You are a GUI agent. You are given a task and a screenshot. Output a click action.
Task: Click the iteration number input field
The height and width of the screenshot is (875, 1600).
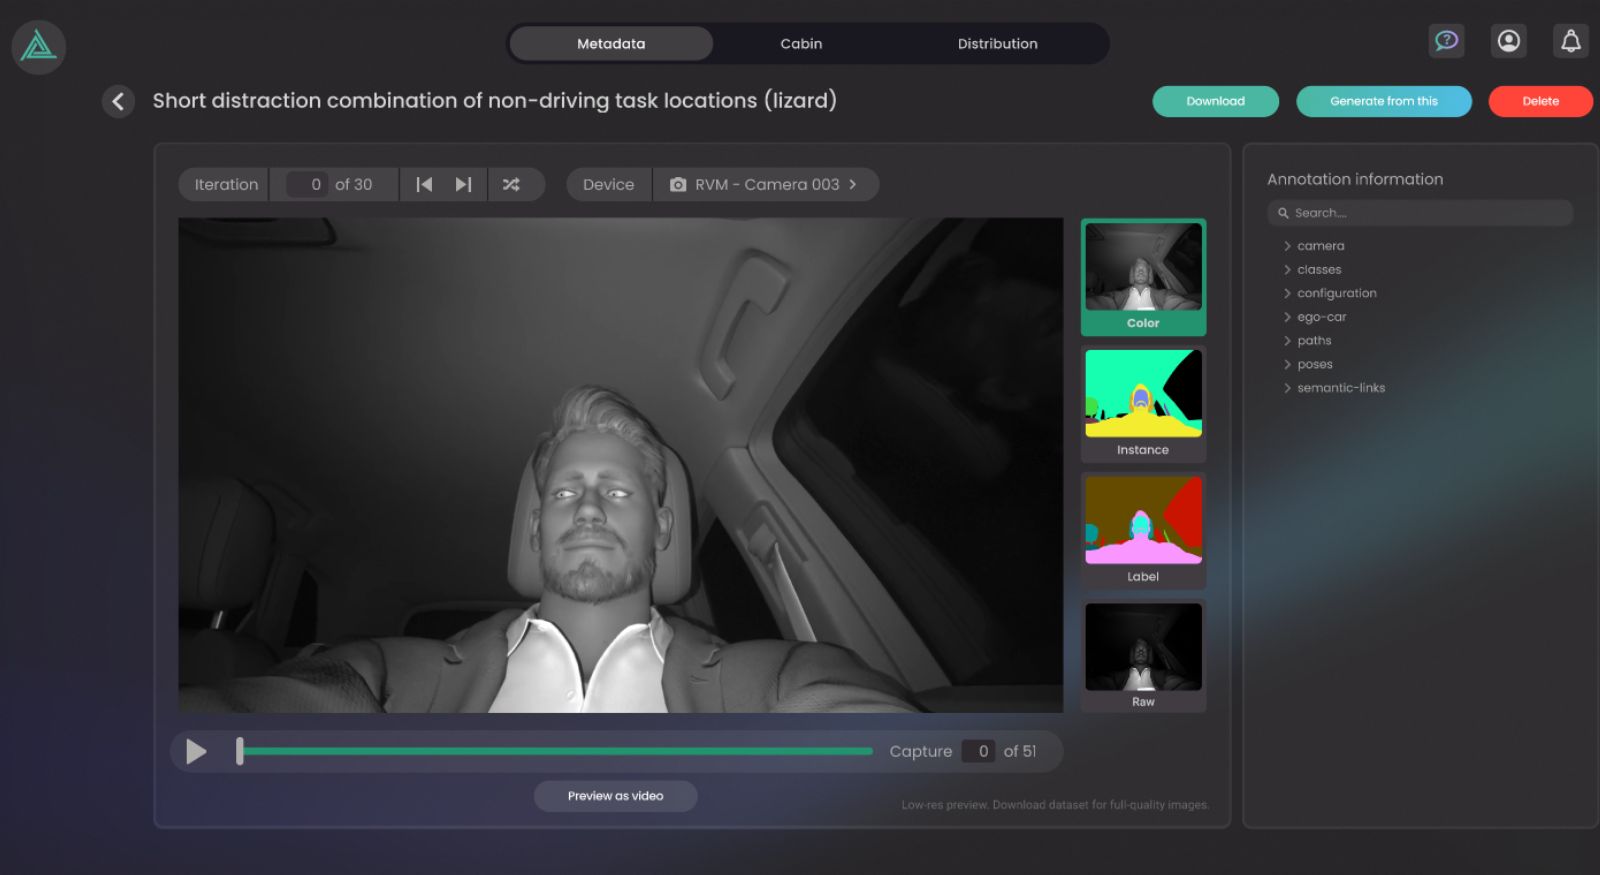tap(307, 185)
